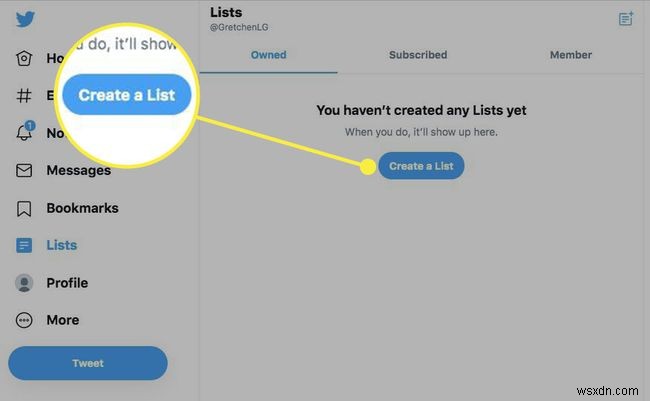Open the Subscribed tab
Image resolution: width=650 pixels, height=401 pixels.
point(418,55)
